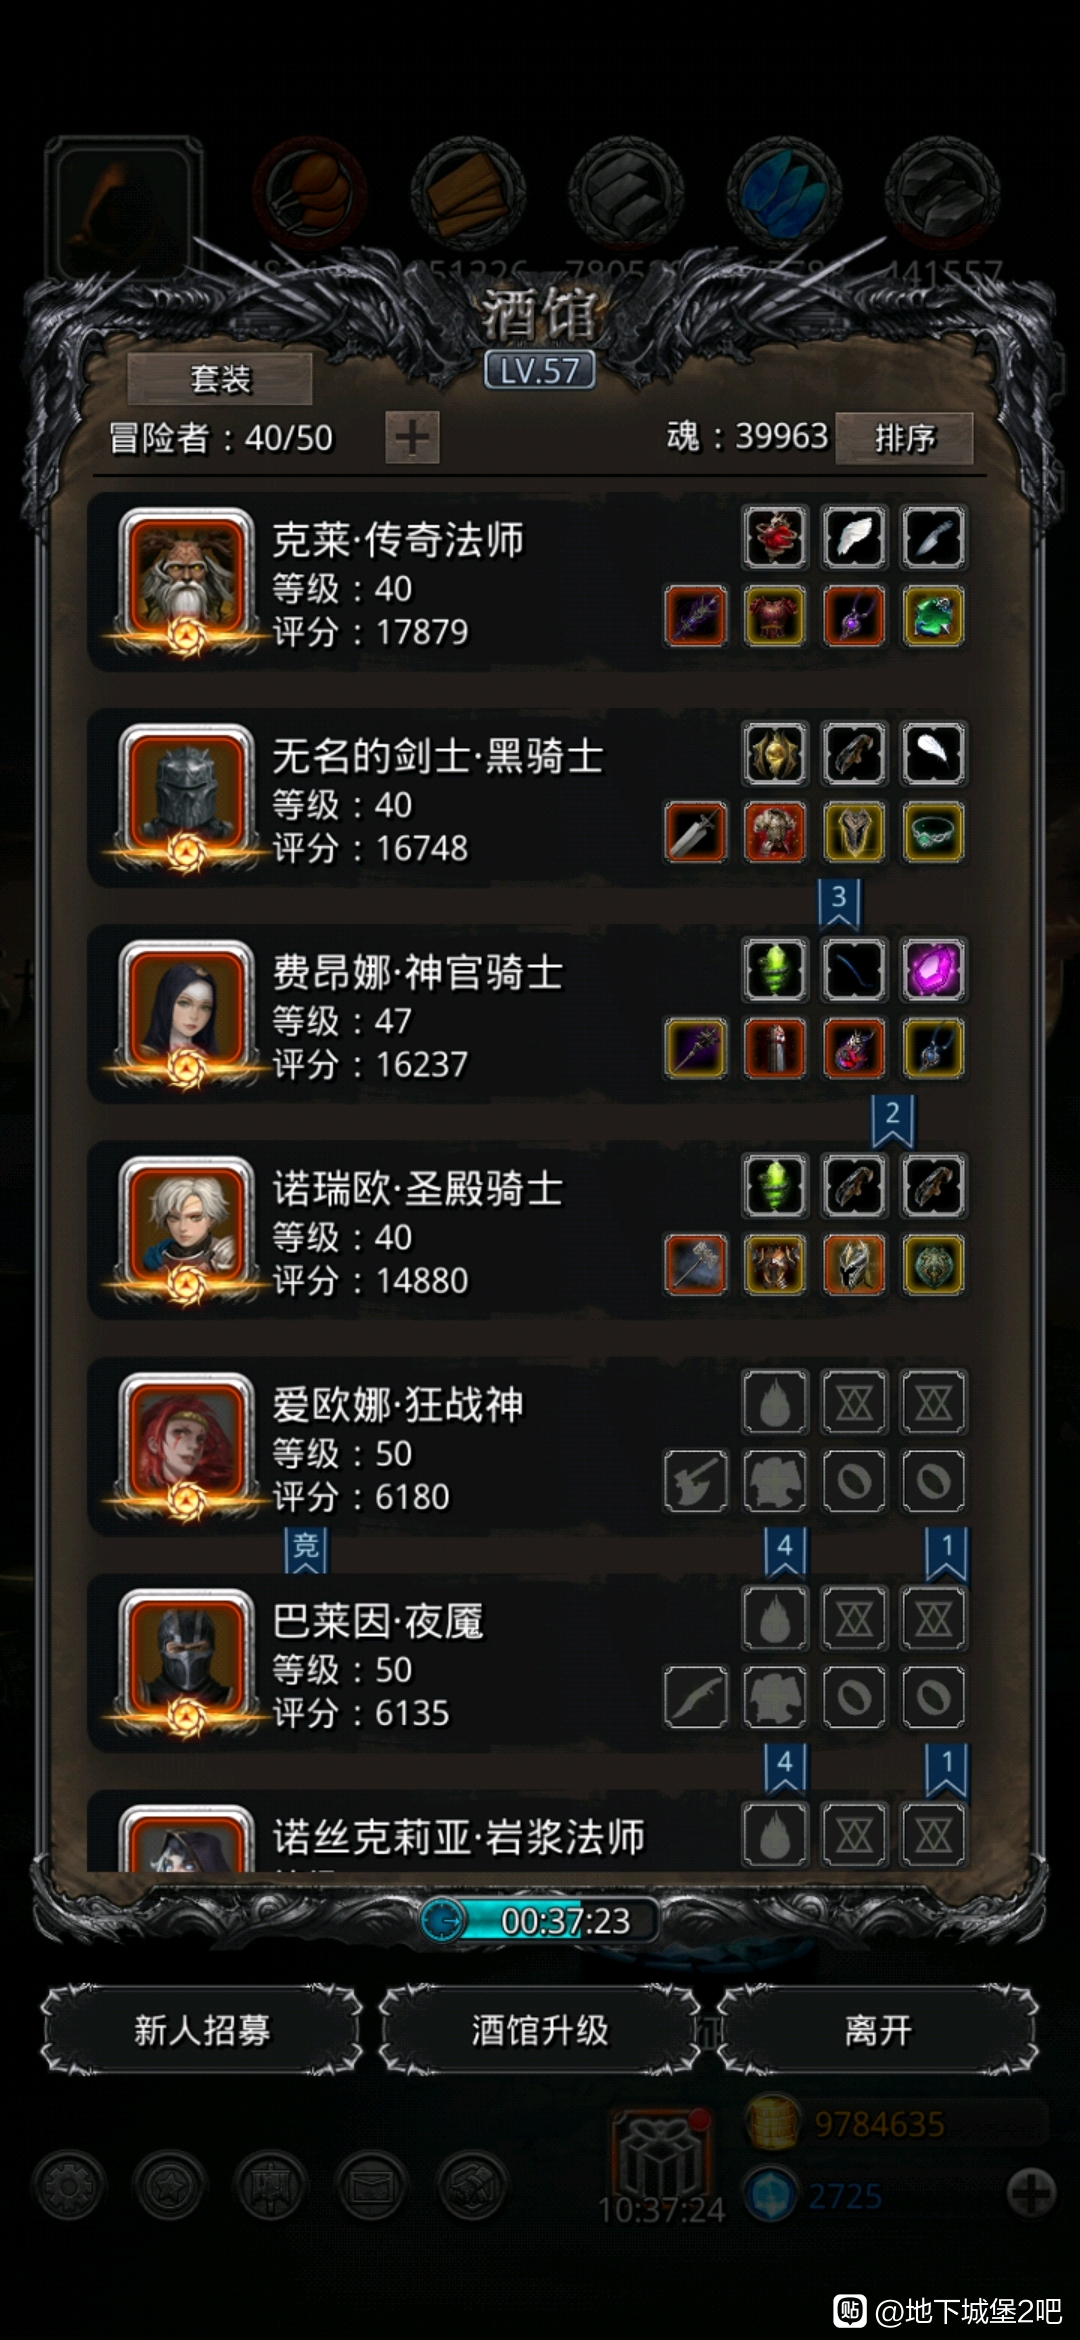
Task: Tap the 酒馆升级 upgrade button
Action: [x=540, y=2030]
